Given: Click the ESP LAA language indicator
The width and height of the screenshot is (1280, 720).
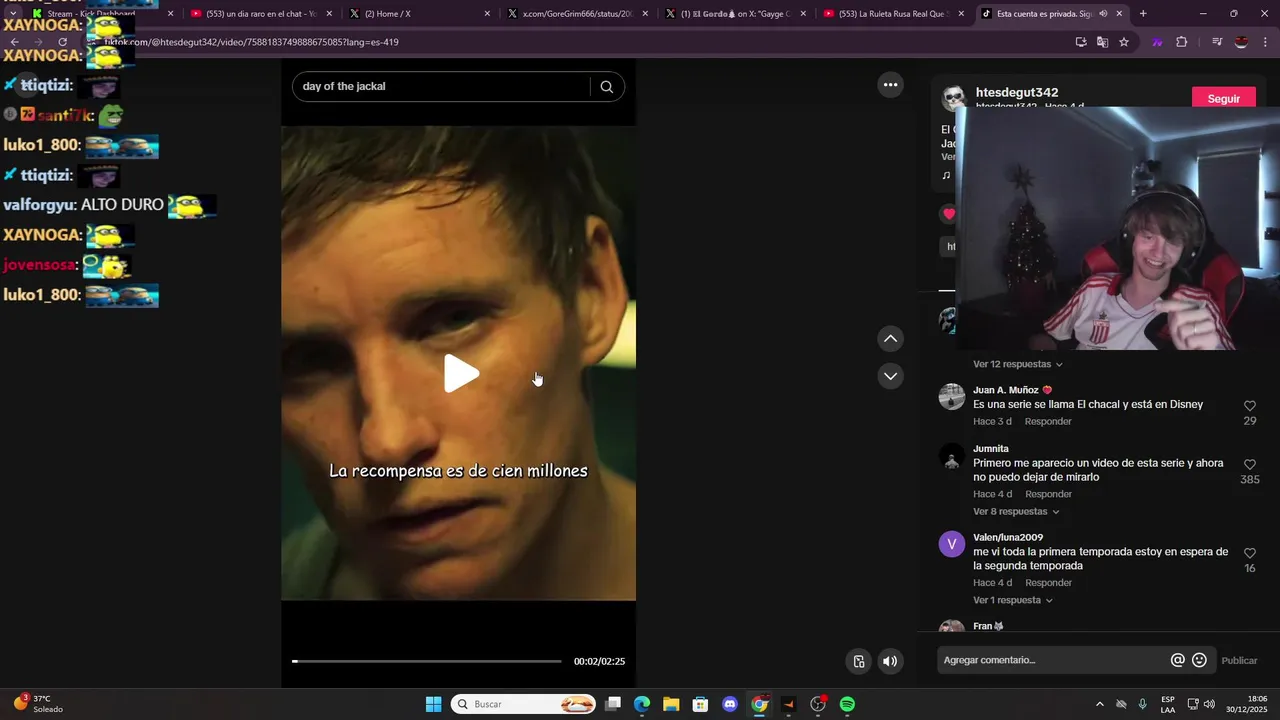Looking at the screenshot, I should tap(1168, 704).
